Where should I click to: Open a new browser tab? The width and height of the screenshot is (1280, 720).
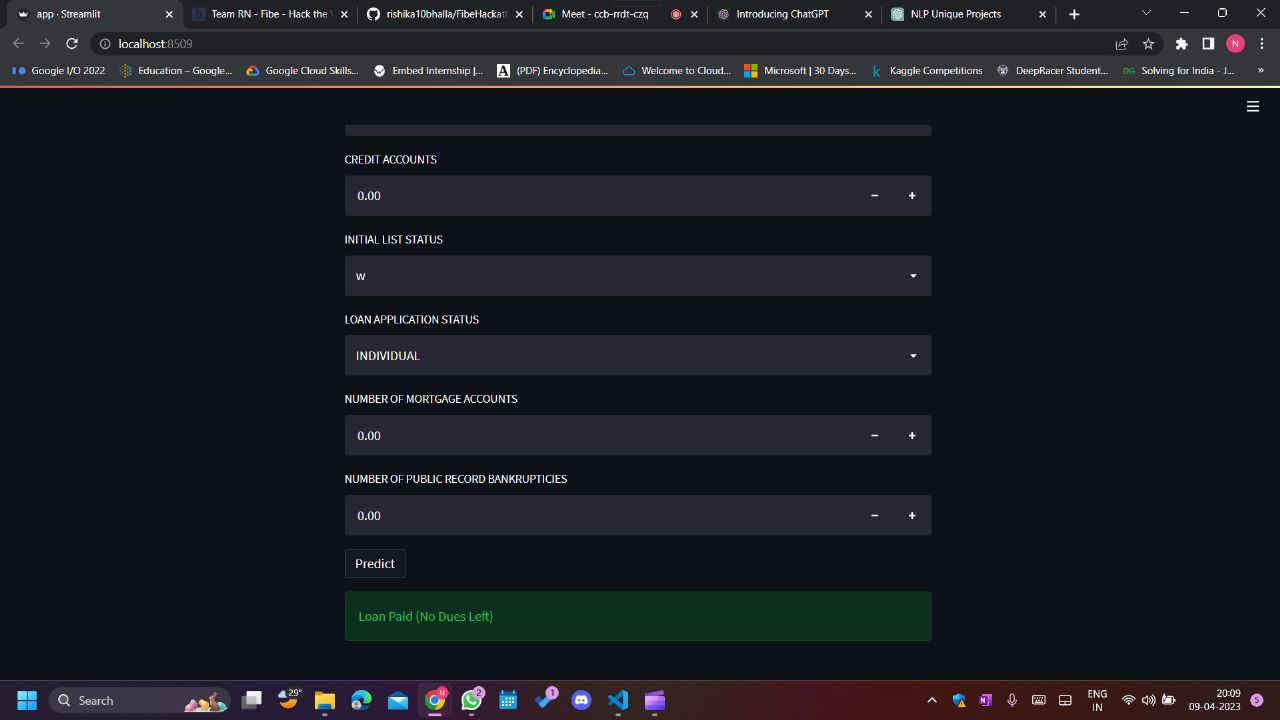click(1074, 14)
